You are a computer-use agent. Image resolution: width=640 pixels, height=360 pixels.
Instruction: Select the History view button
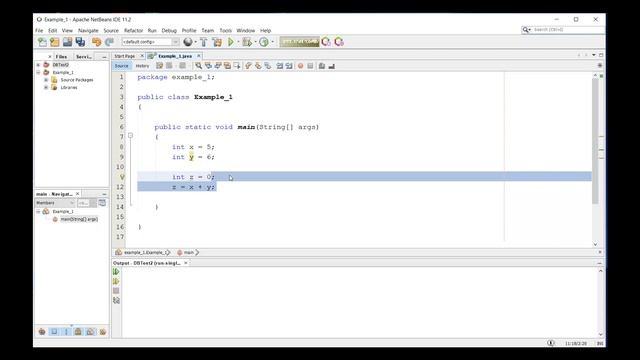[142, 66]
